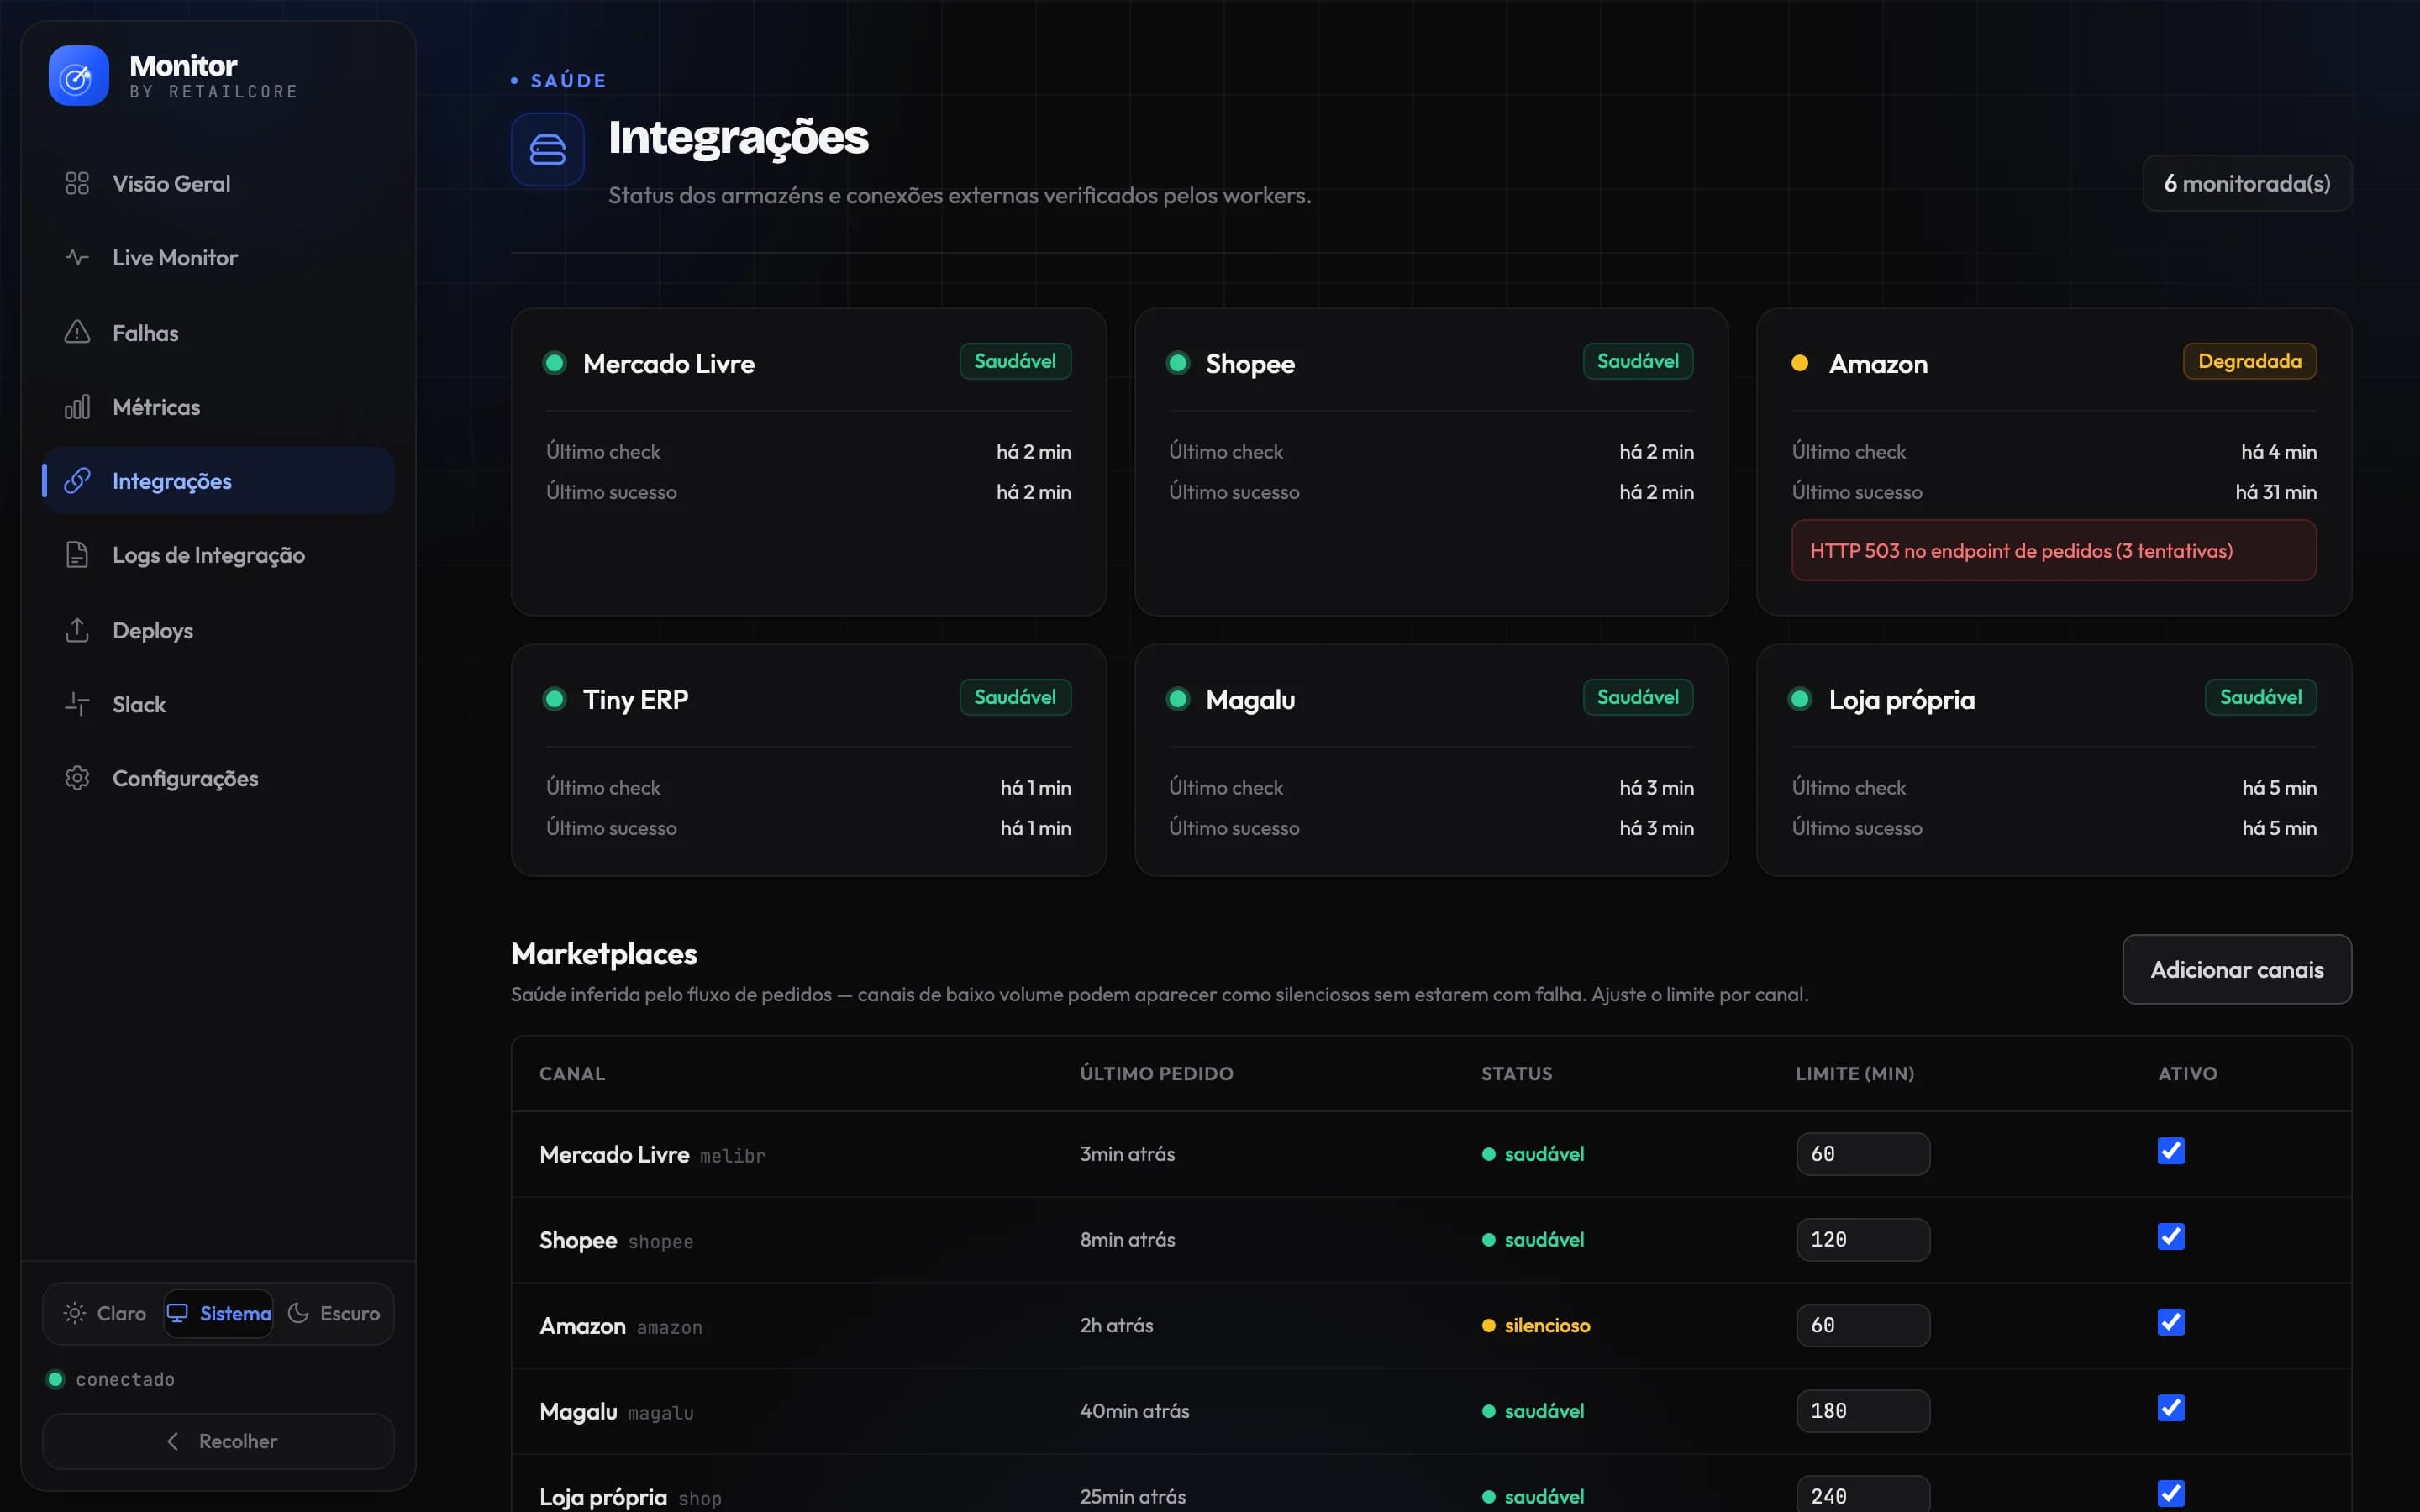2420x1512 pixels.
Task: Click the Visão Geral grid icon
Action: [x=77, y=184]
